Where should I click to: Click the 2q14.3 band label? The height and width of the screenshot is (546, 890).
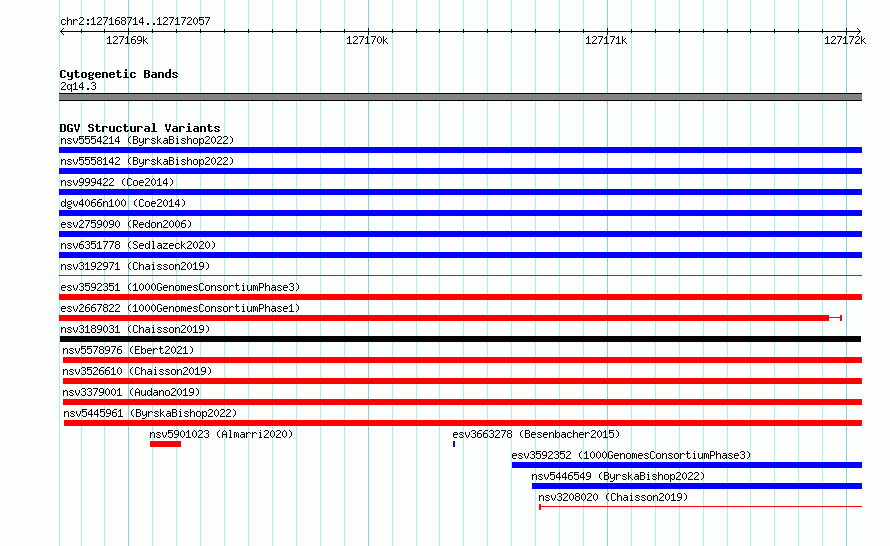[x=78, y=86]
